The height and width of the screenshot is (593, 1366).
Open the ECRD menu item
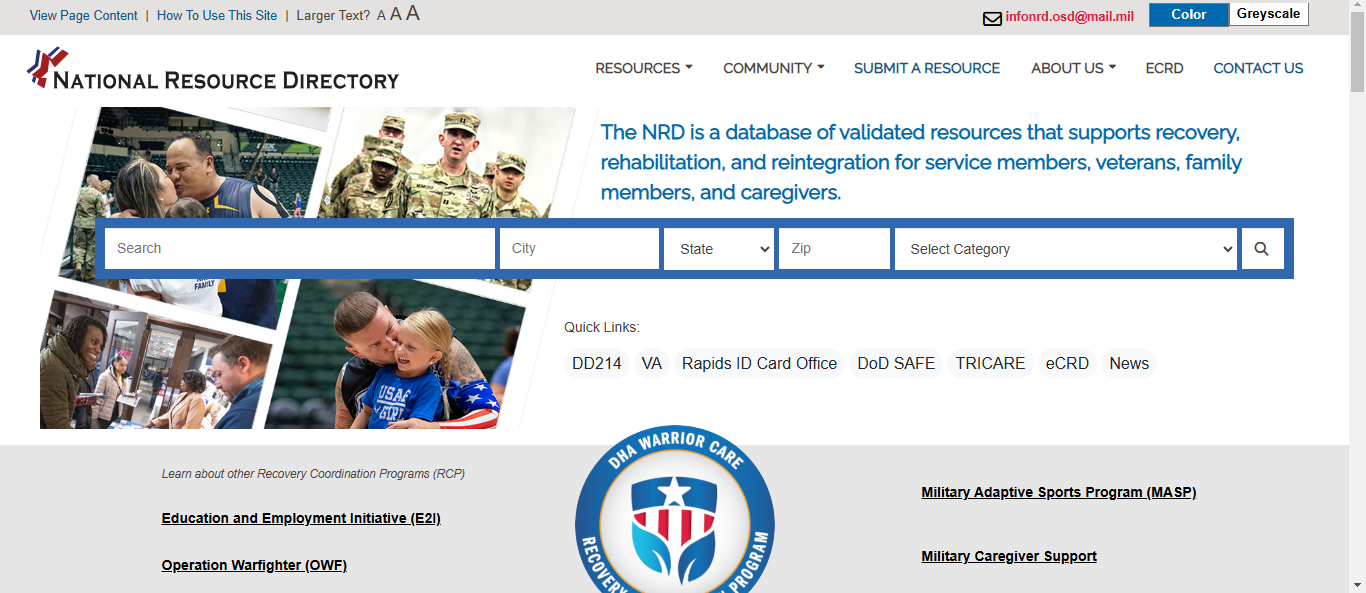pos(1164,68)
